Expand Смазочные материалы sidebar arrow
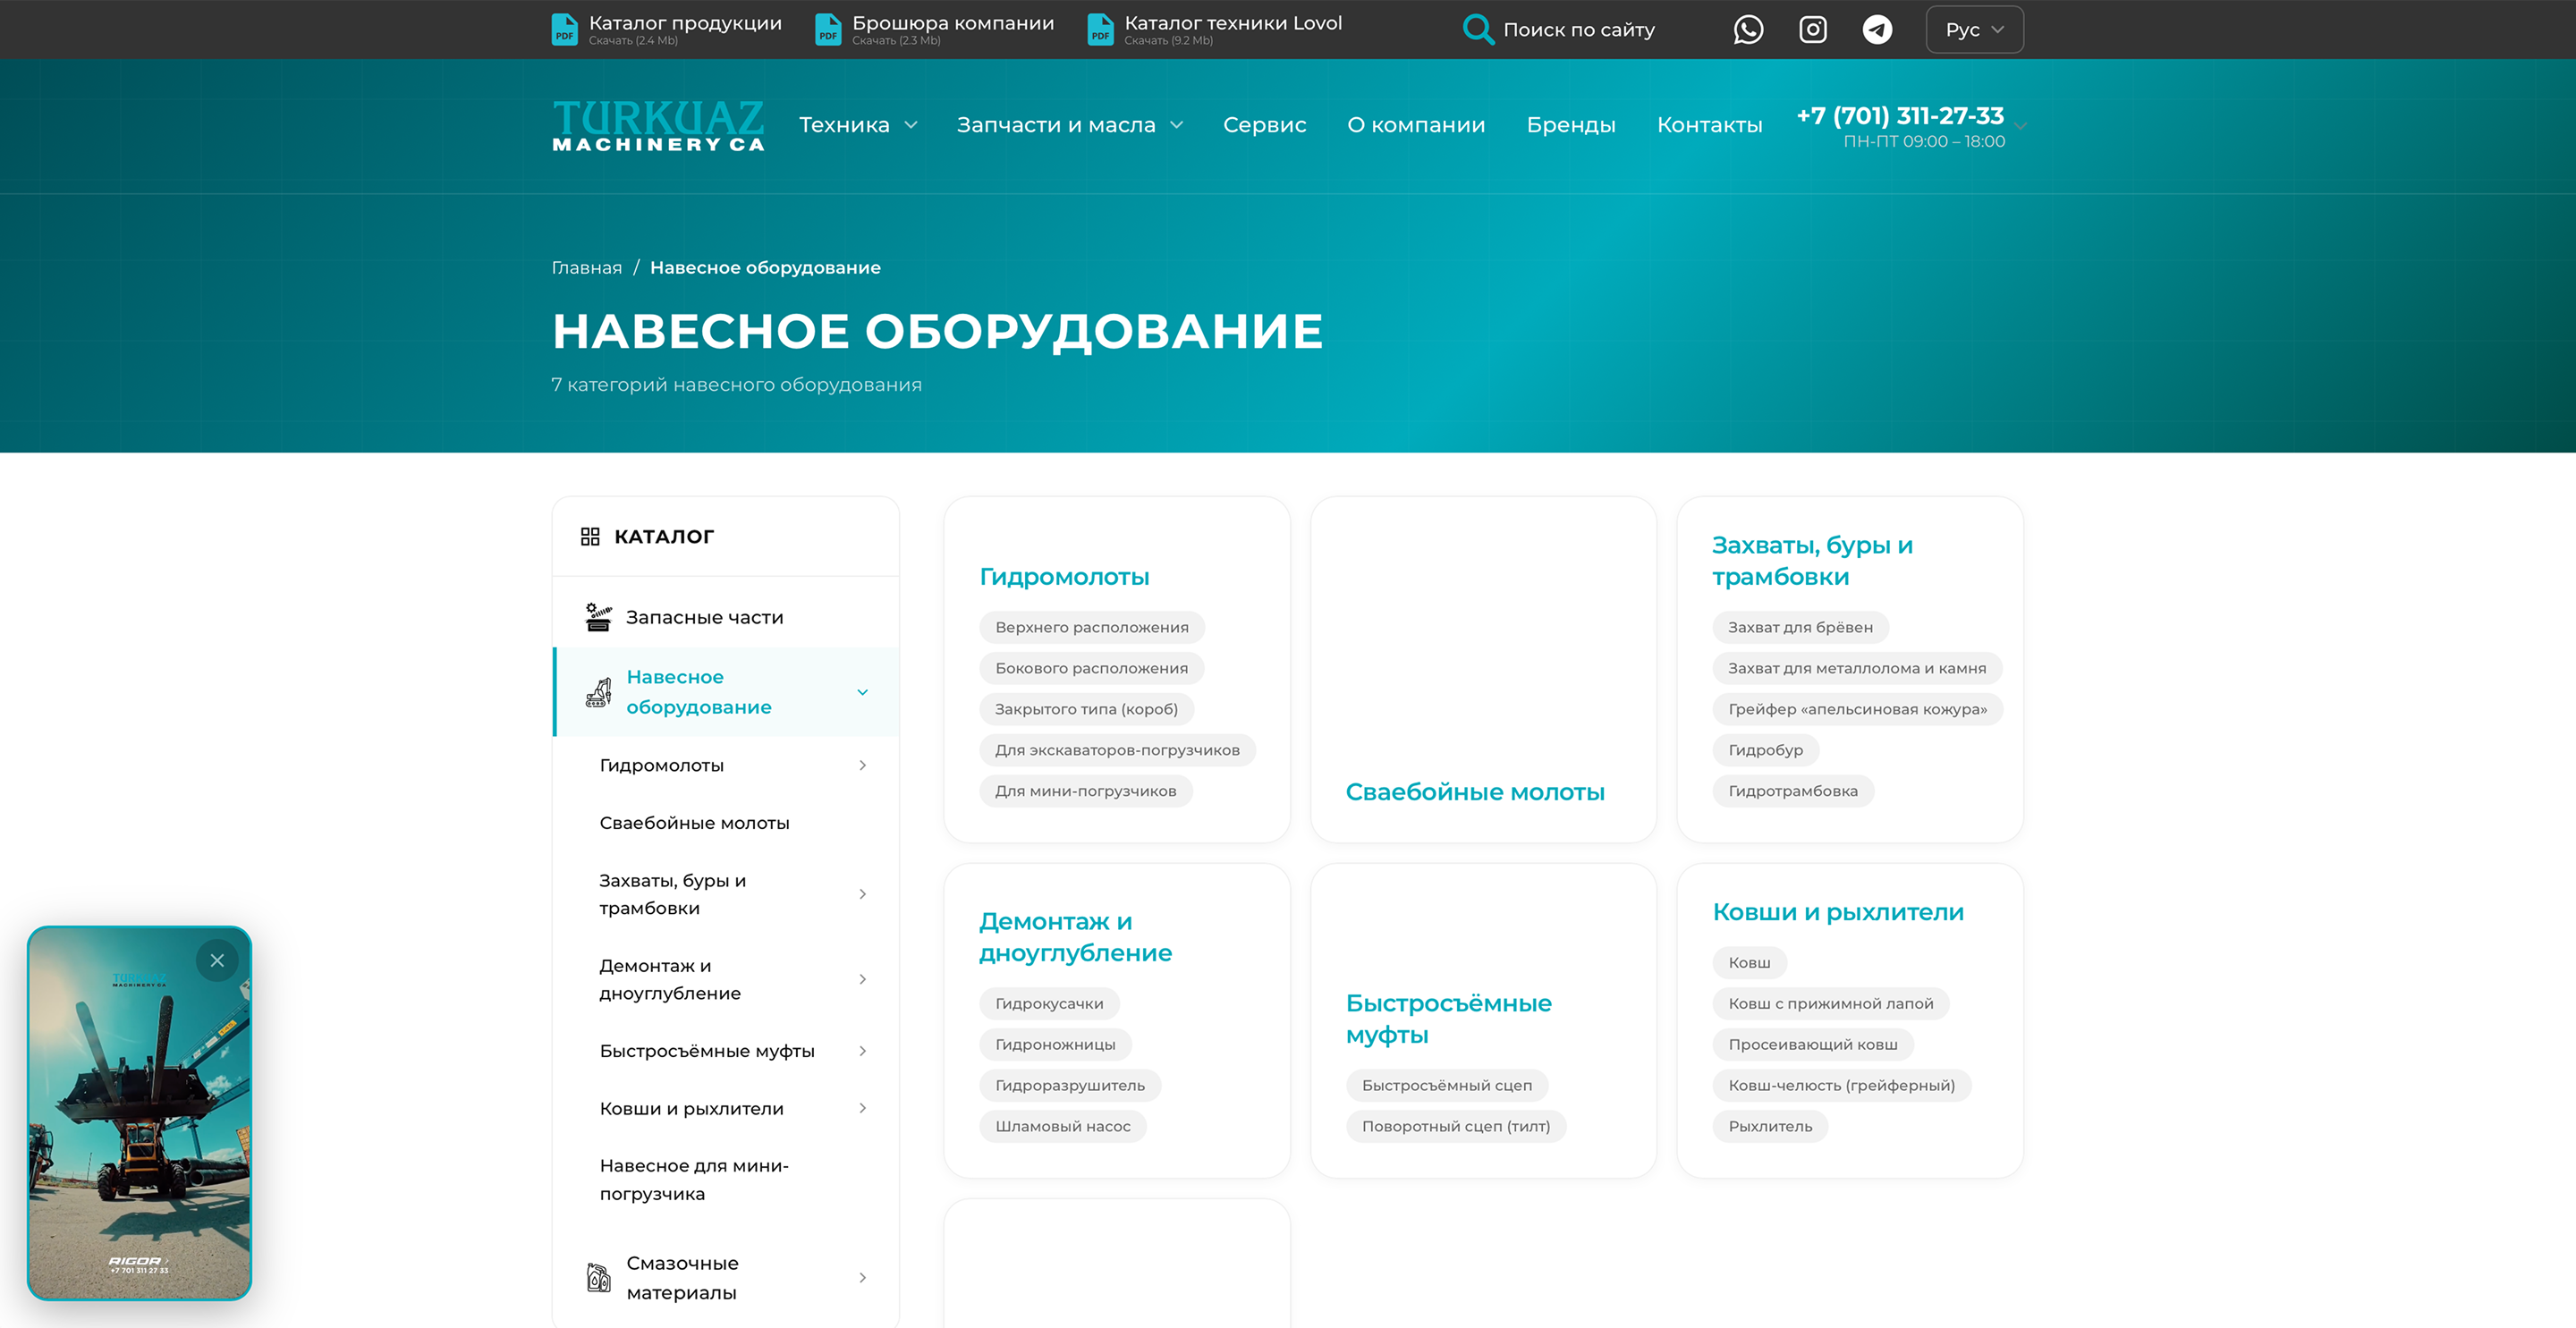Screen dimensions: 2576x1328 (x=862, y=1278)
